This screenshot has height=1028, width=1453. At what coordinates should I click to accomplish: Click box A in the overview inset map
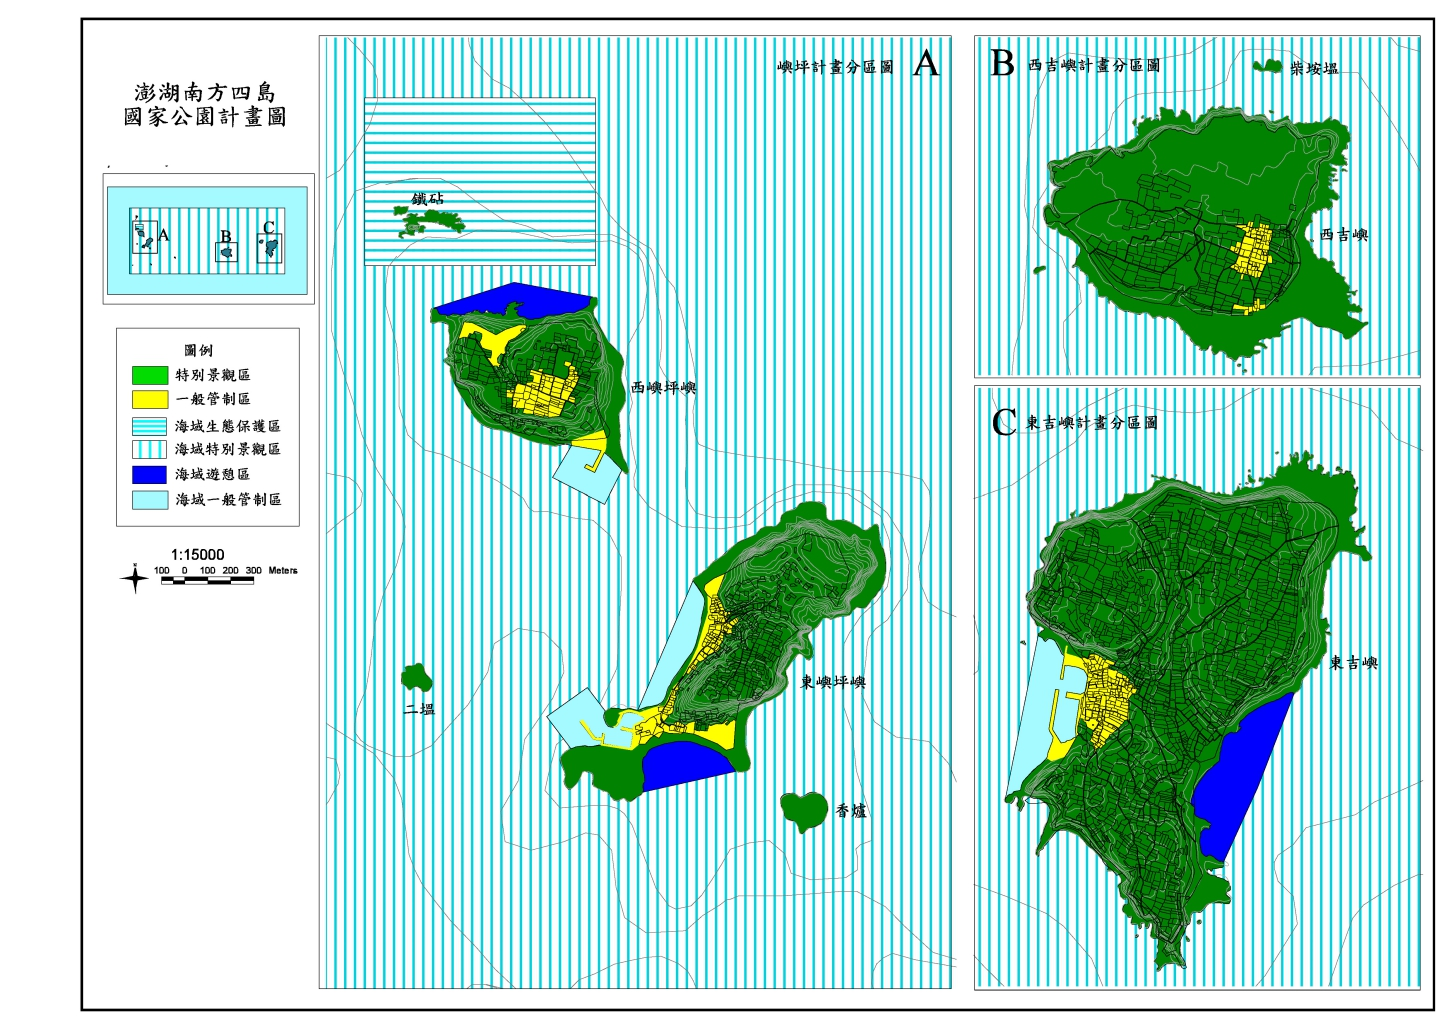tap(145, 236)
